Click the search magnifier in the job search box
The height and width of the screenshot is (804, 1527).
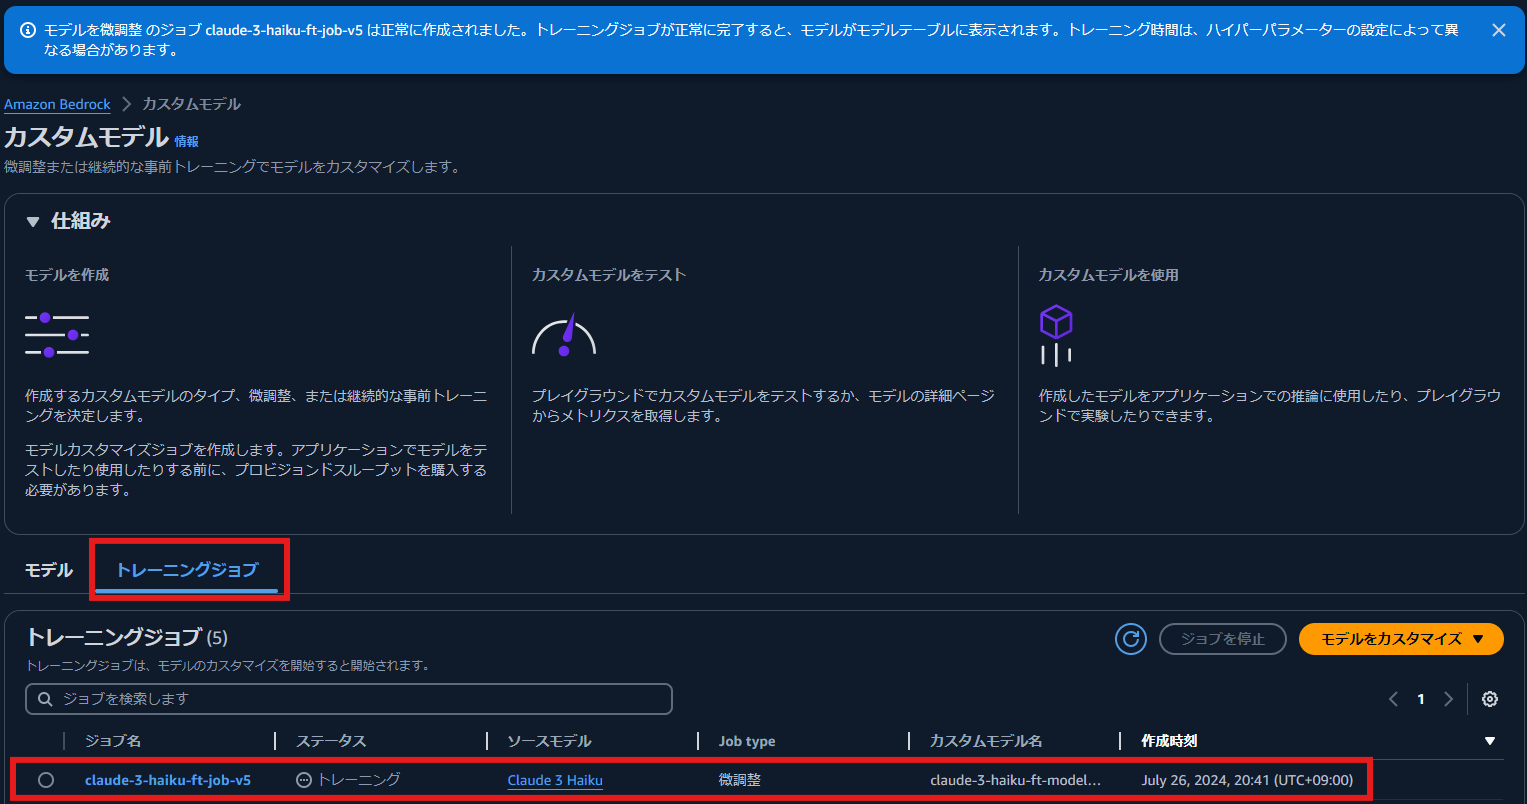point(44,699)
